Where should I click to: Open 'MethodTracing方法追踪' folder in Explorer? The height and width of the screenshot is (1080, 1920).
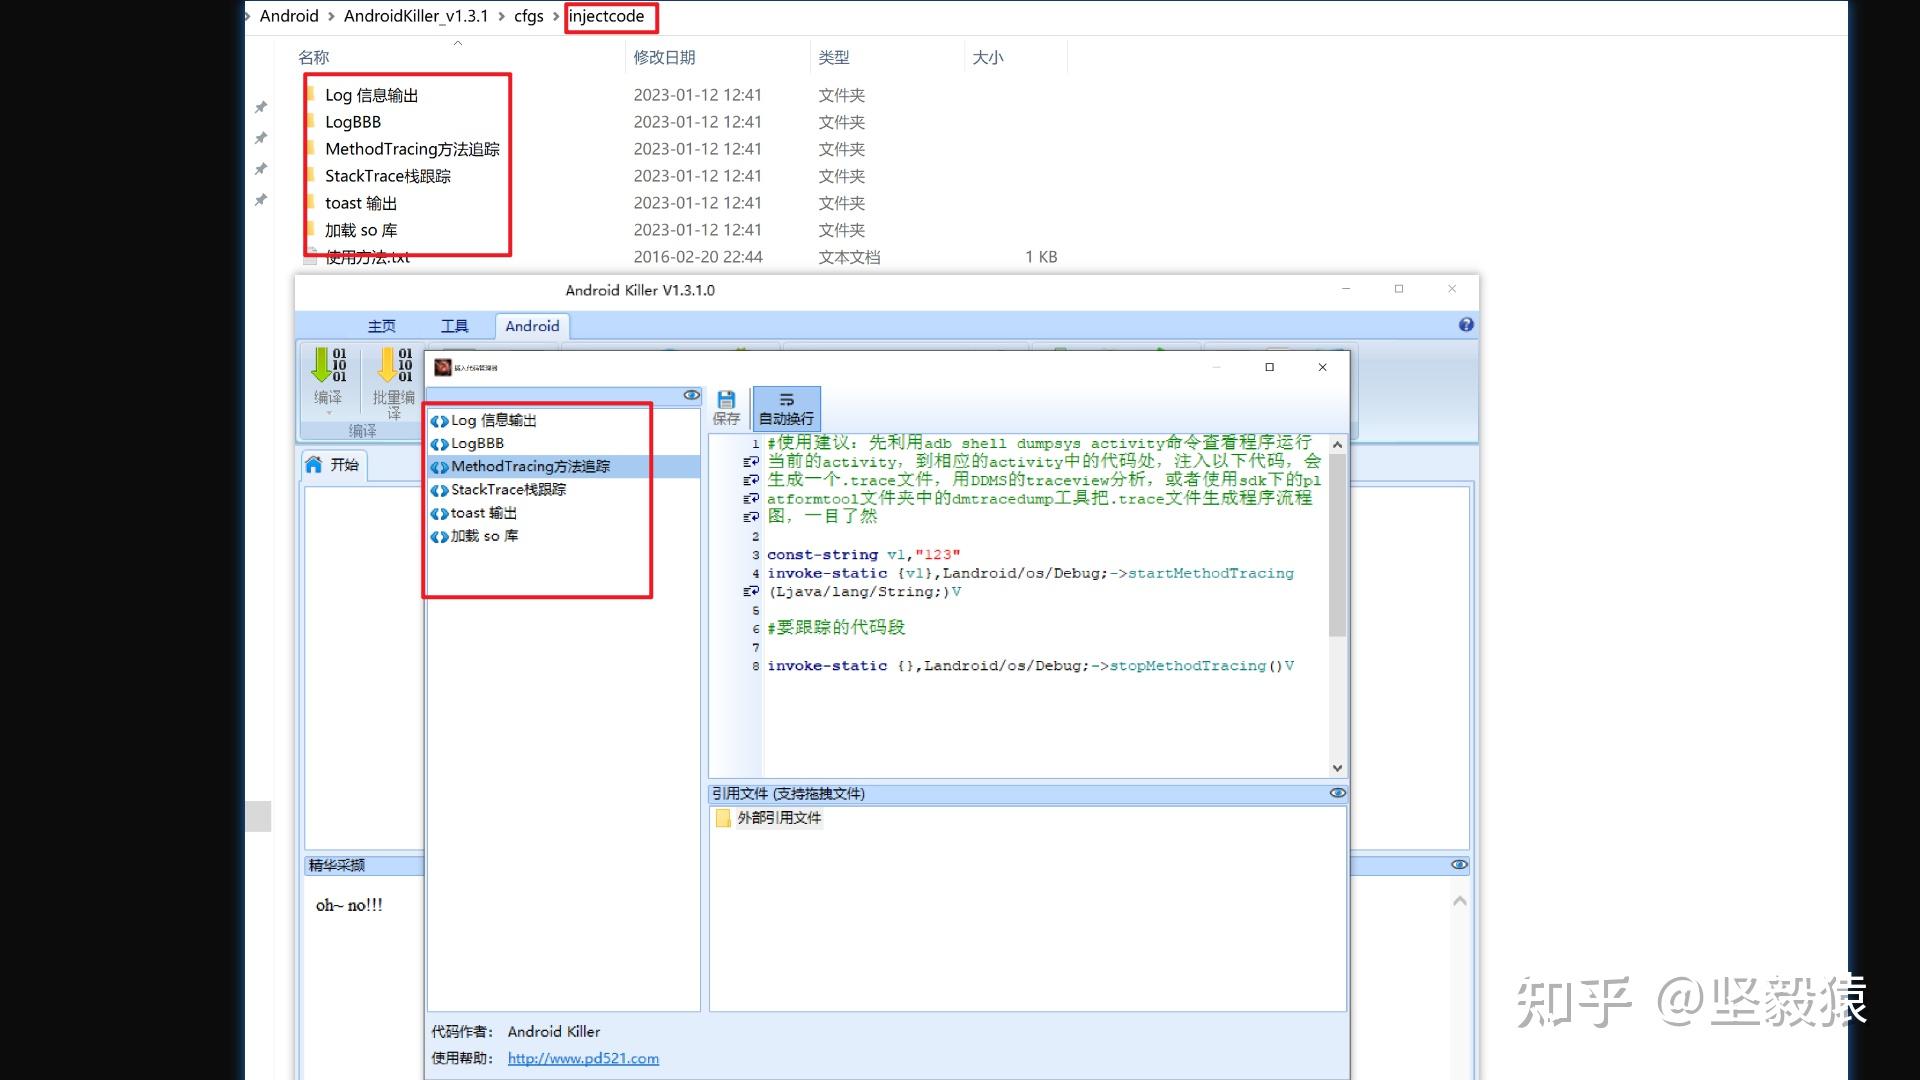pos(412,149)
